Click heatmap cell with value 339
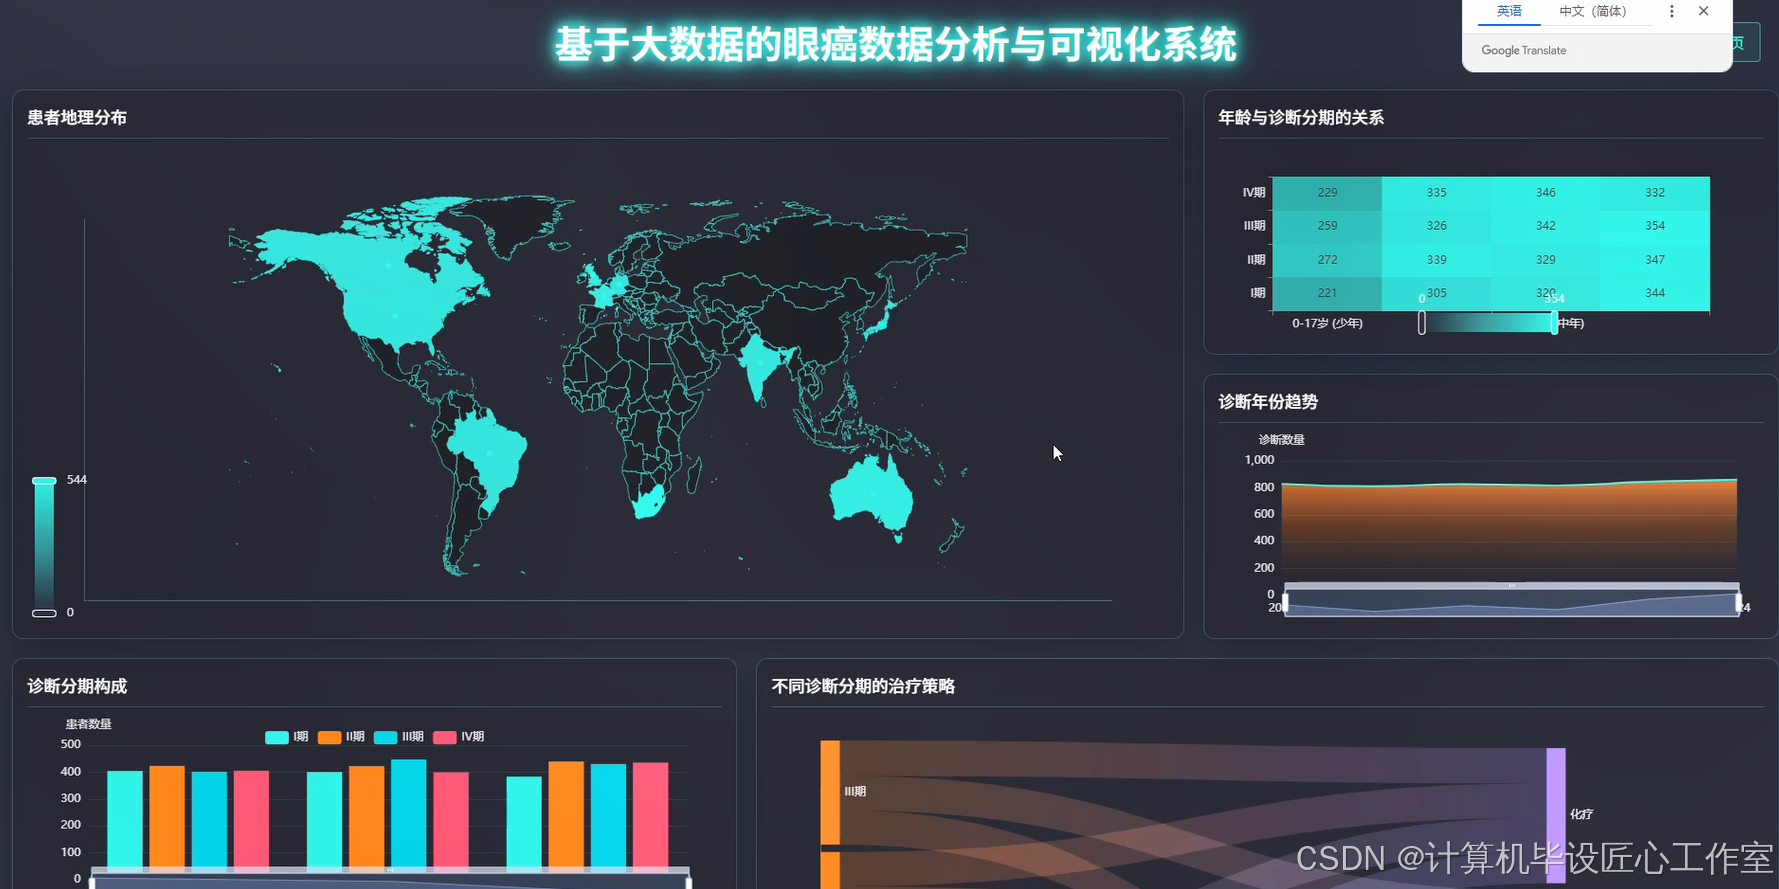This screenshot has height=889, width=1779. point(1436,260)
